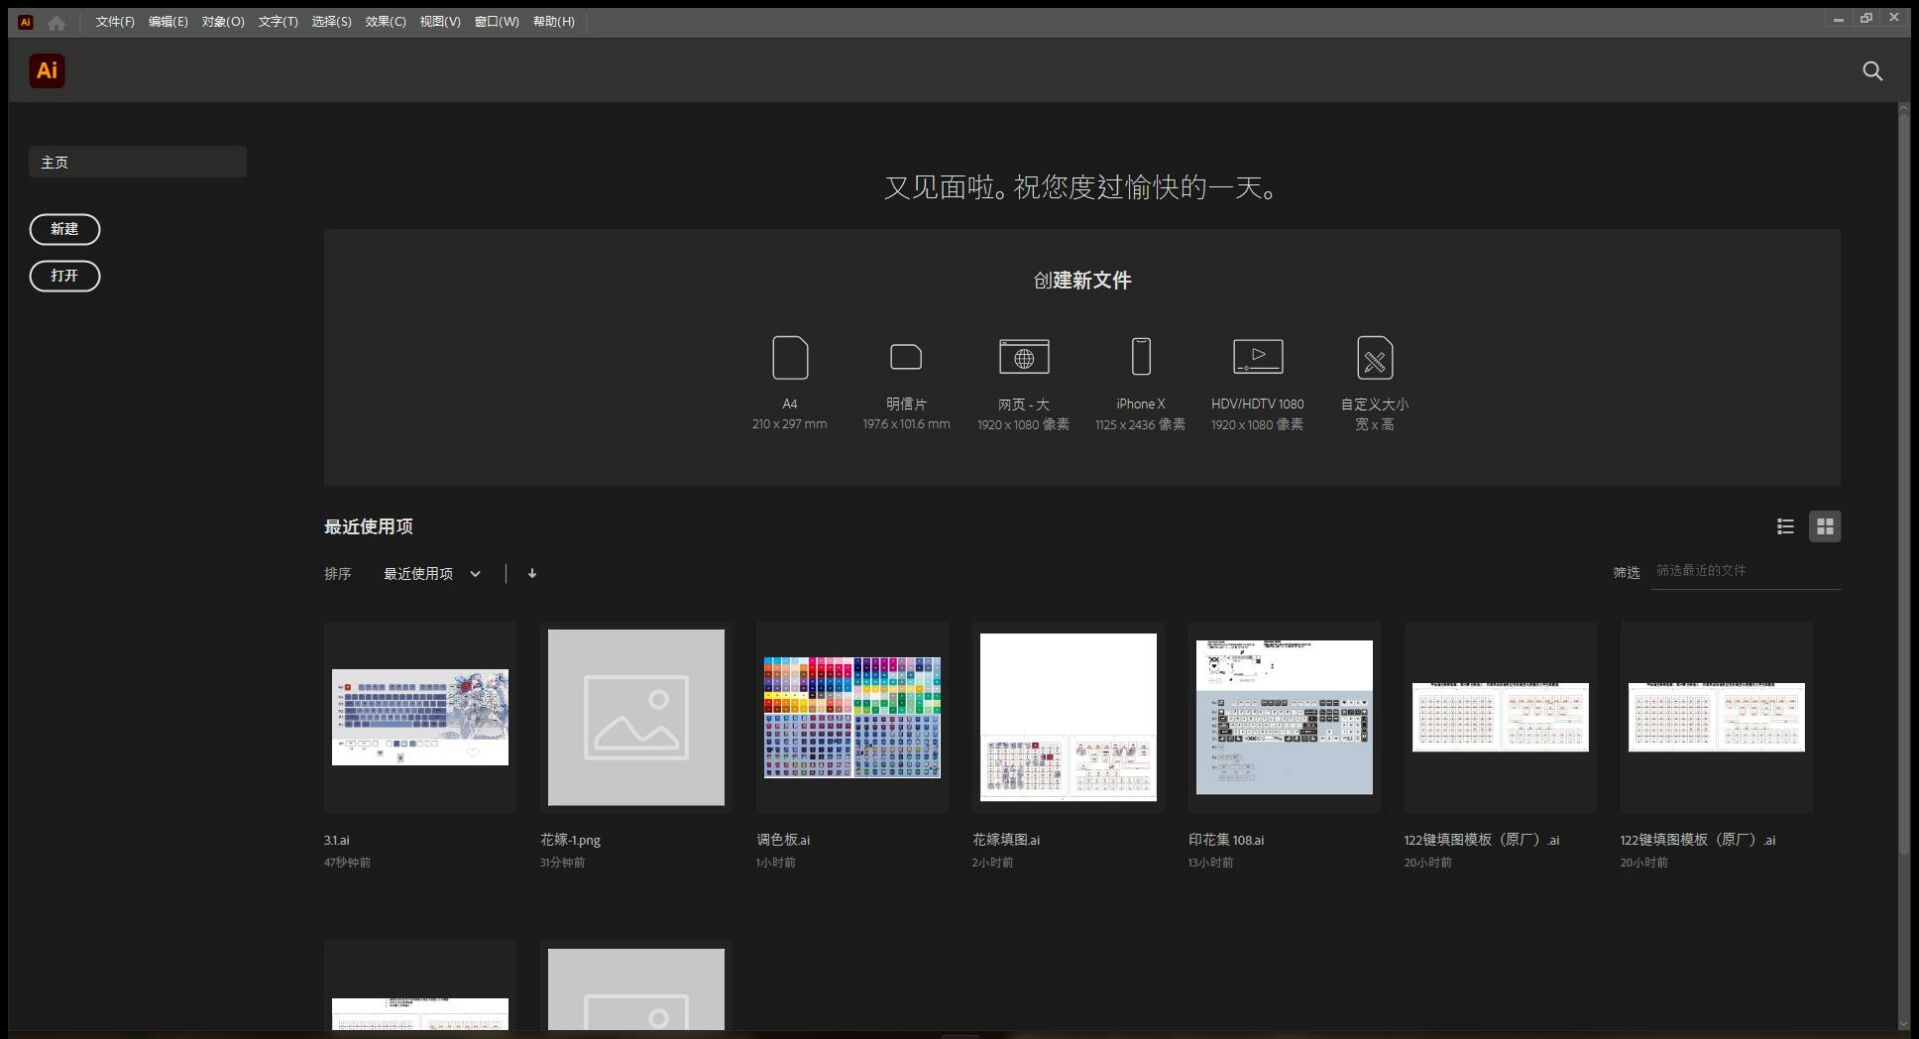Select the 明信片 postcard preset icon

905,358
